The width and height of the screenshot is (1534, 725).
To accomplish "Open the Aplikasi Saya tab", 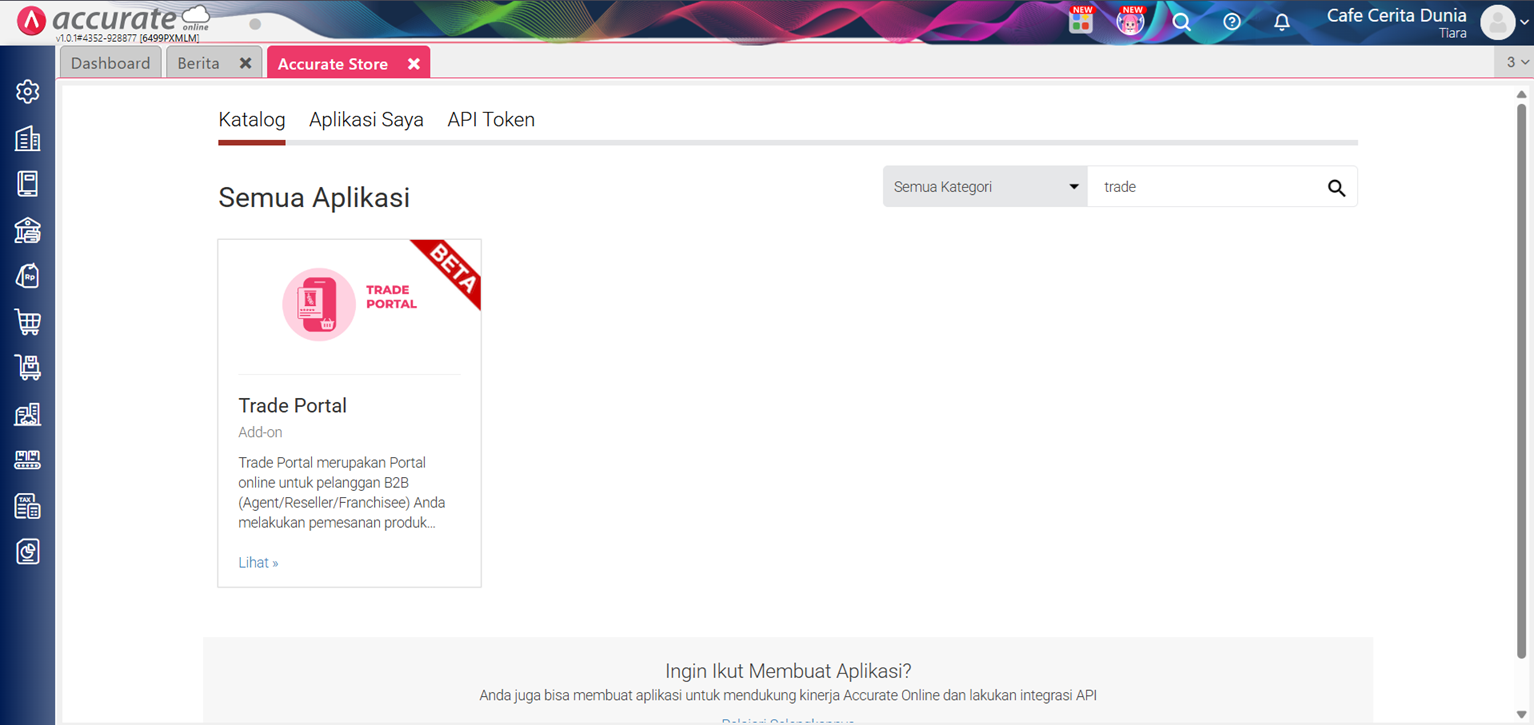I will pos(366,120).
